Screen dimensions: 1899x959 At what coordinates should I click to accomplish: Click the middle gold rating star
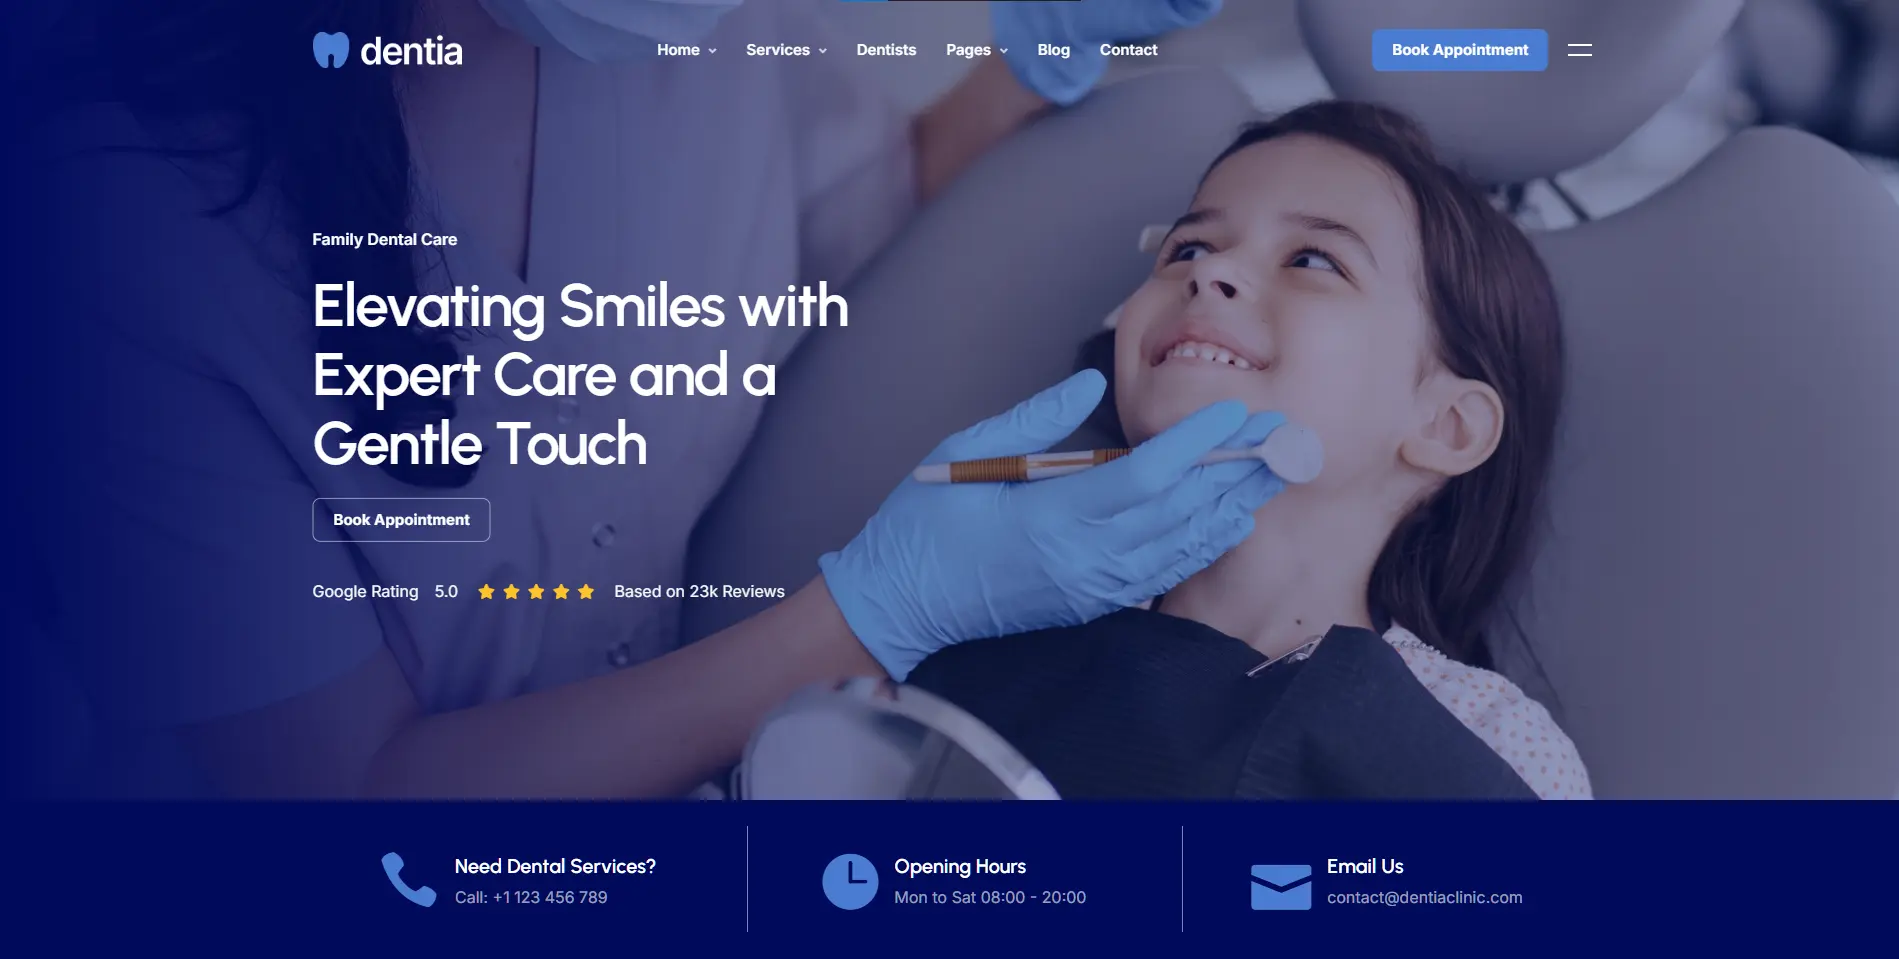click(536, 592)
